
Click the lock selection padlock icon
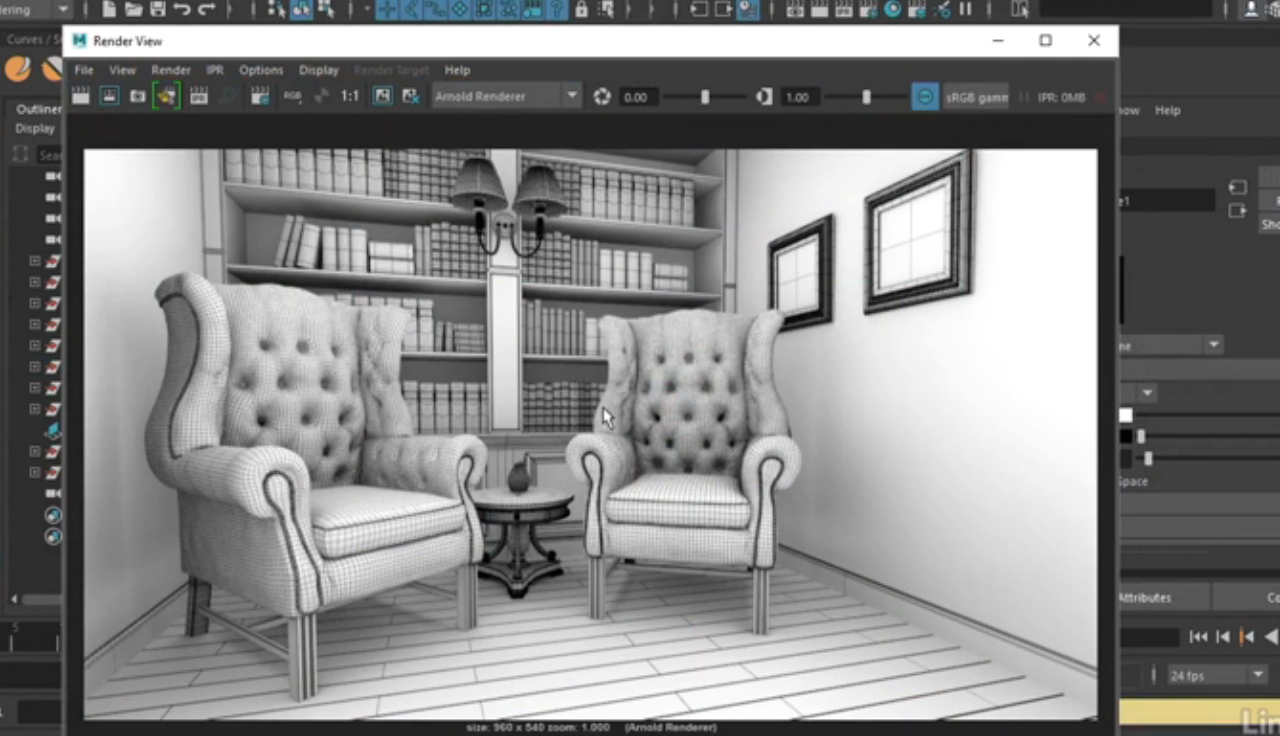(580, 10)
